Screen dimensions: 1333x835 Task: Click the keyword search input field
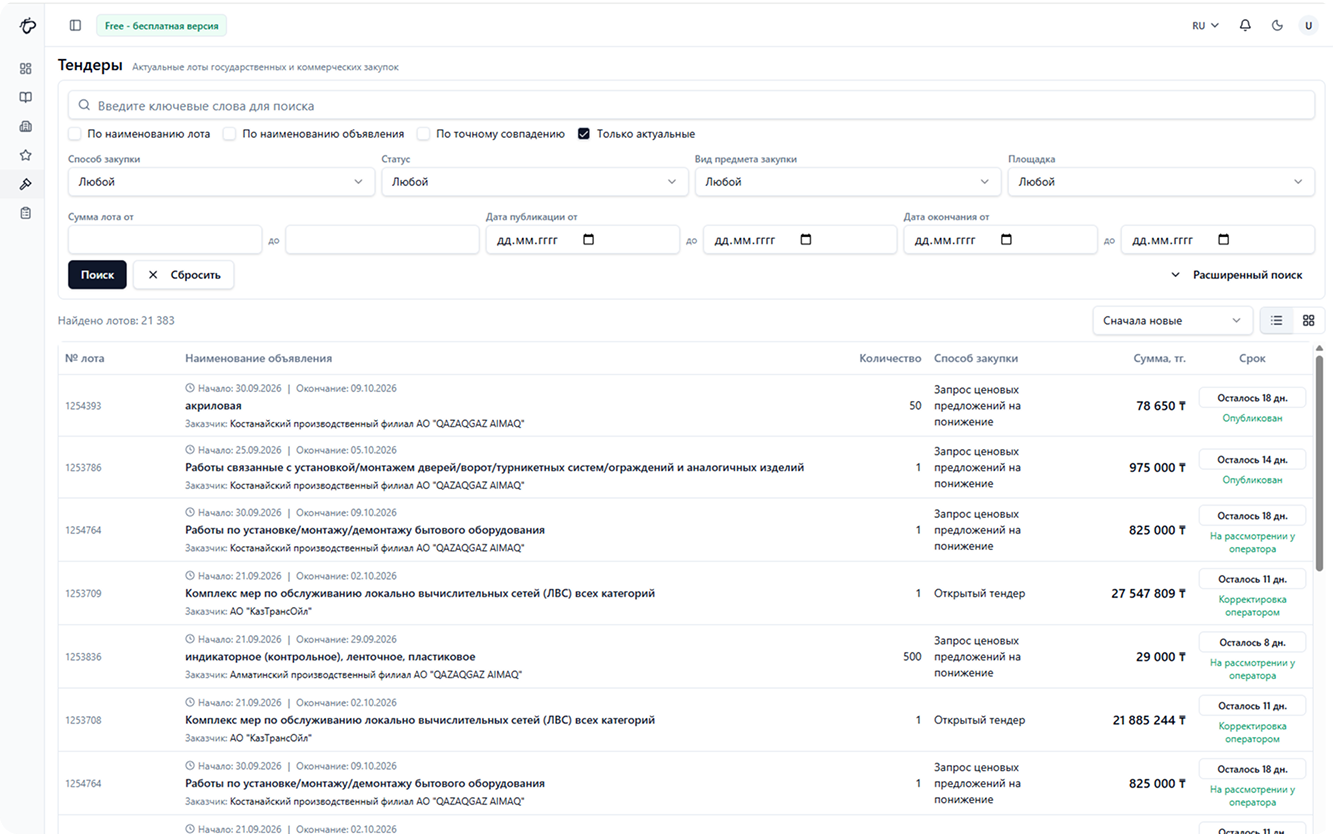[691, 105]
